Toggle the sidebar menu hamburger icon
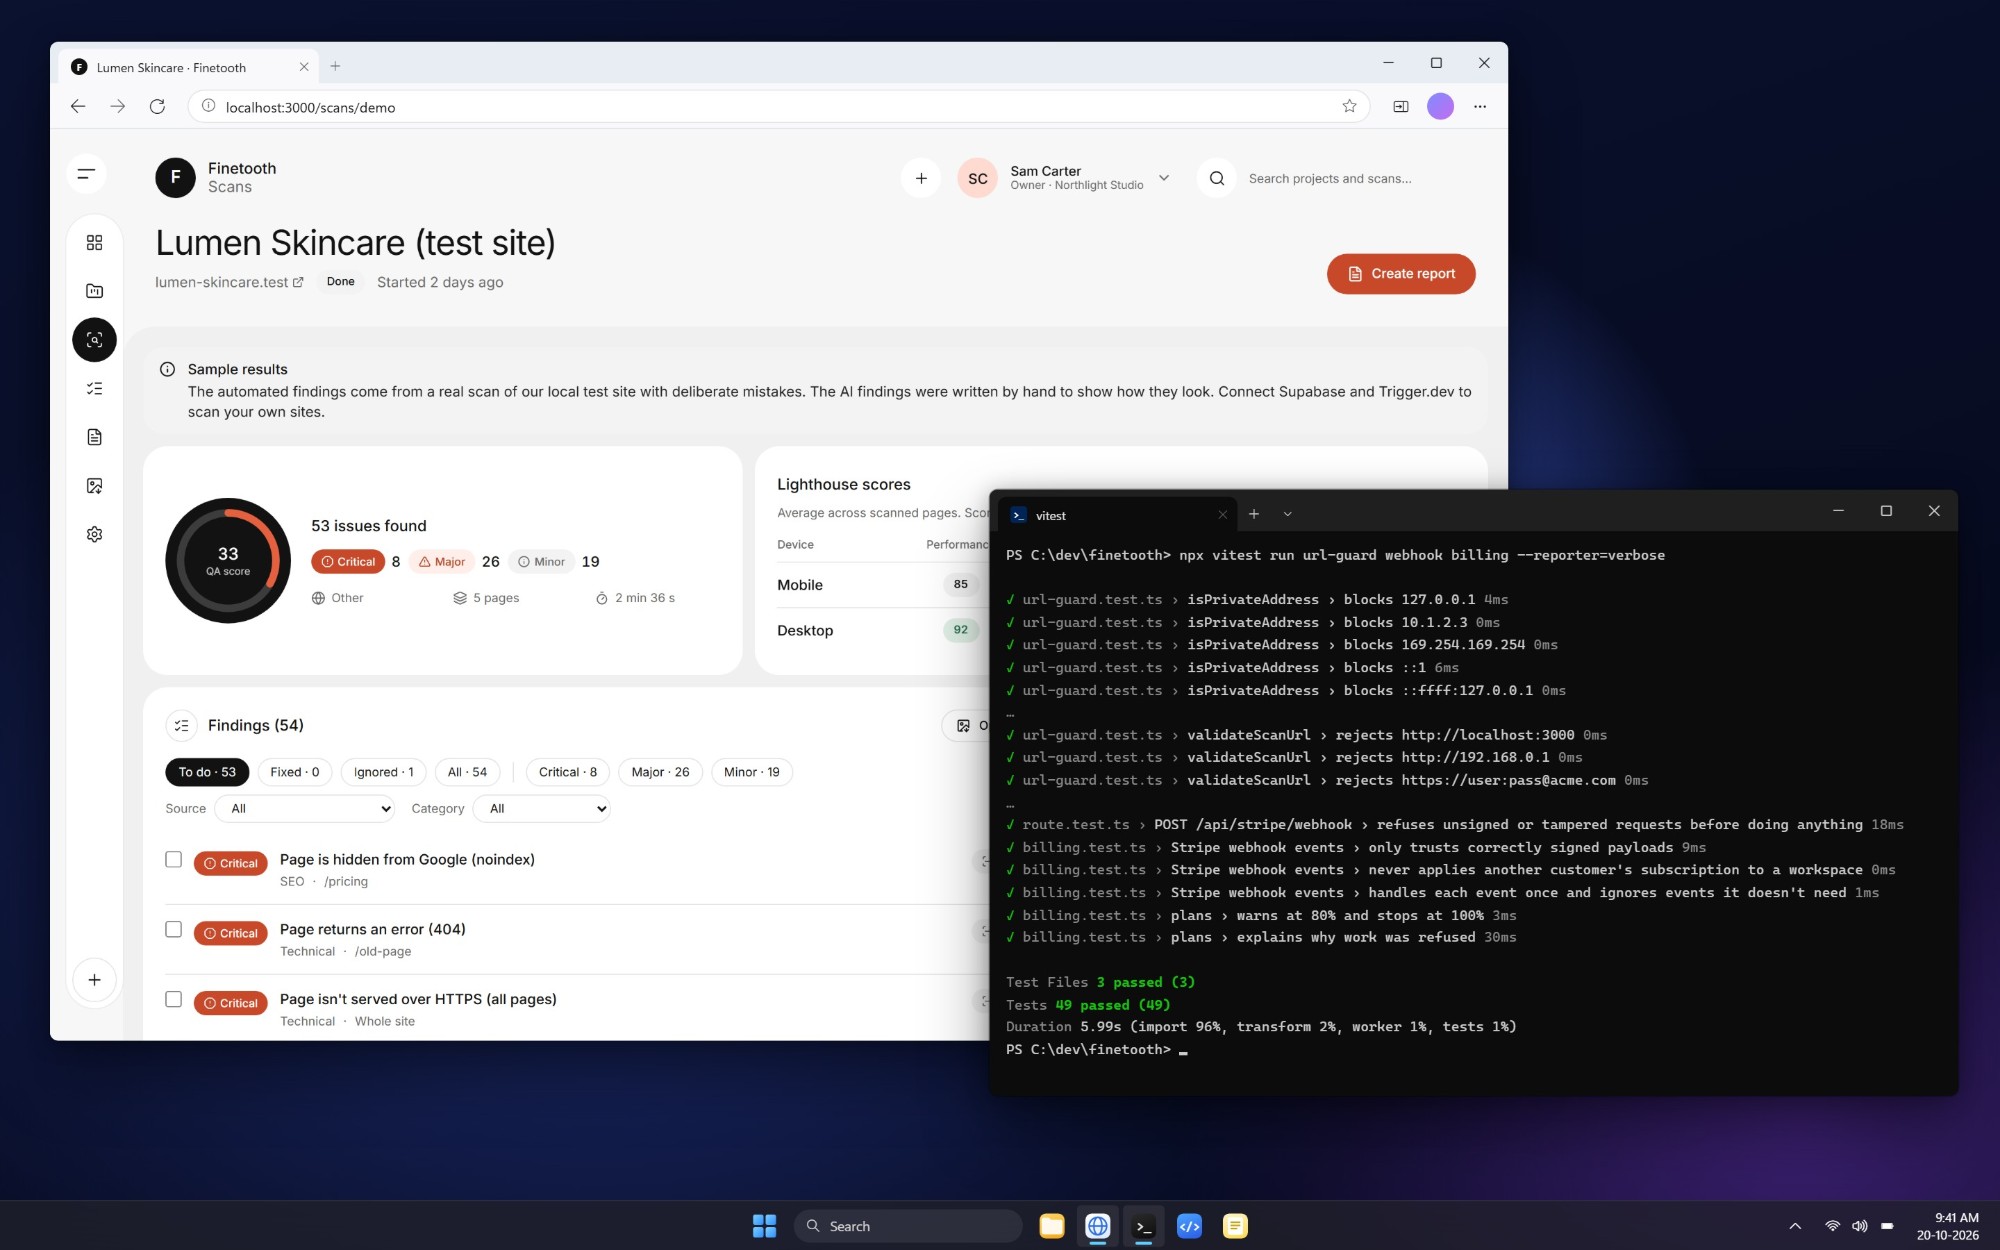The height and width of the screenshot is (1250, 2000). pos(87,174)
